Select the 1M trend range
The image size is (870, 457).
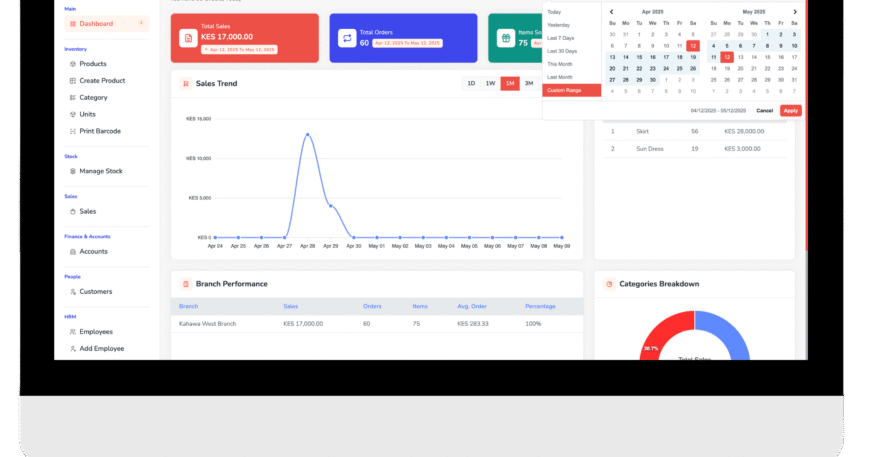510,84
